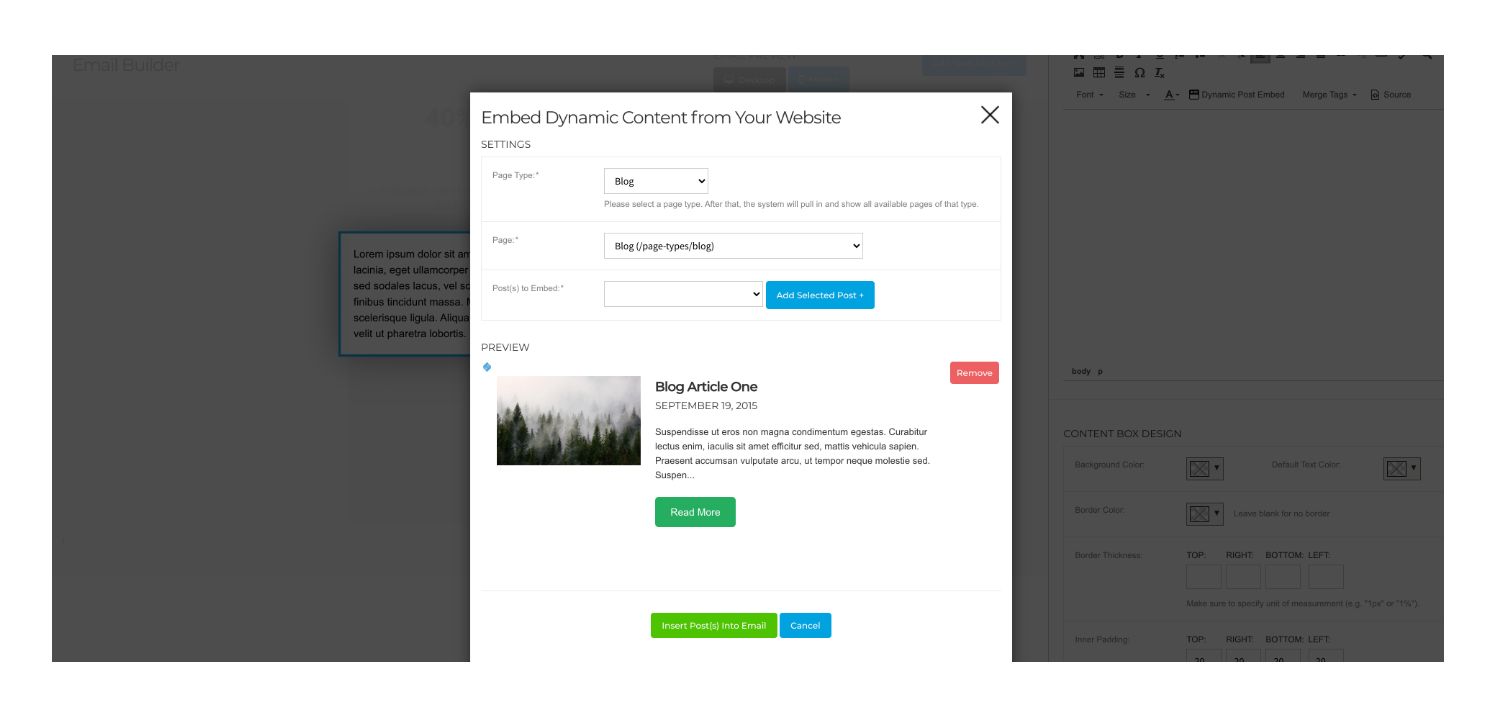Open the Dynamic Post Embed tool
1497x720 pixels.
coord(1236,93)
